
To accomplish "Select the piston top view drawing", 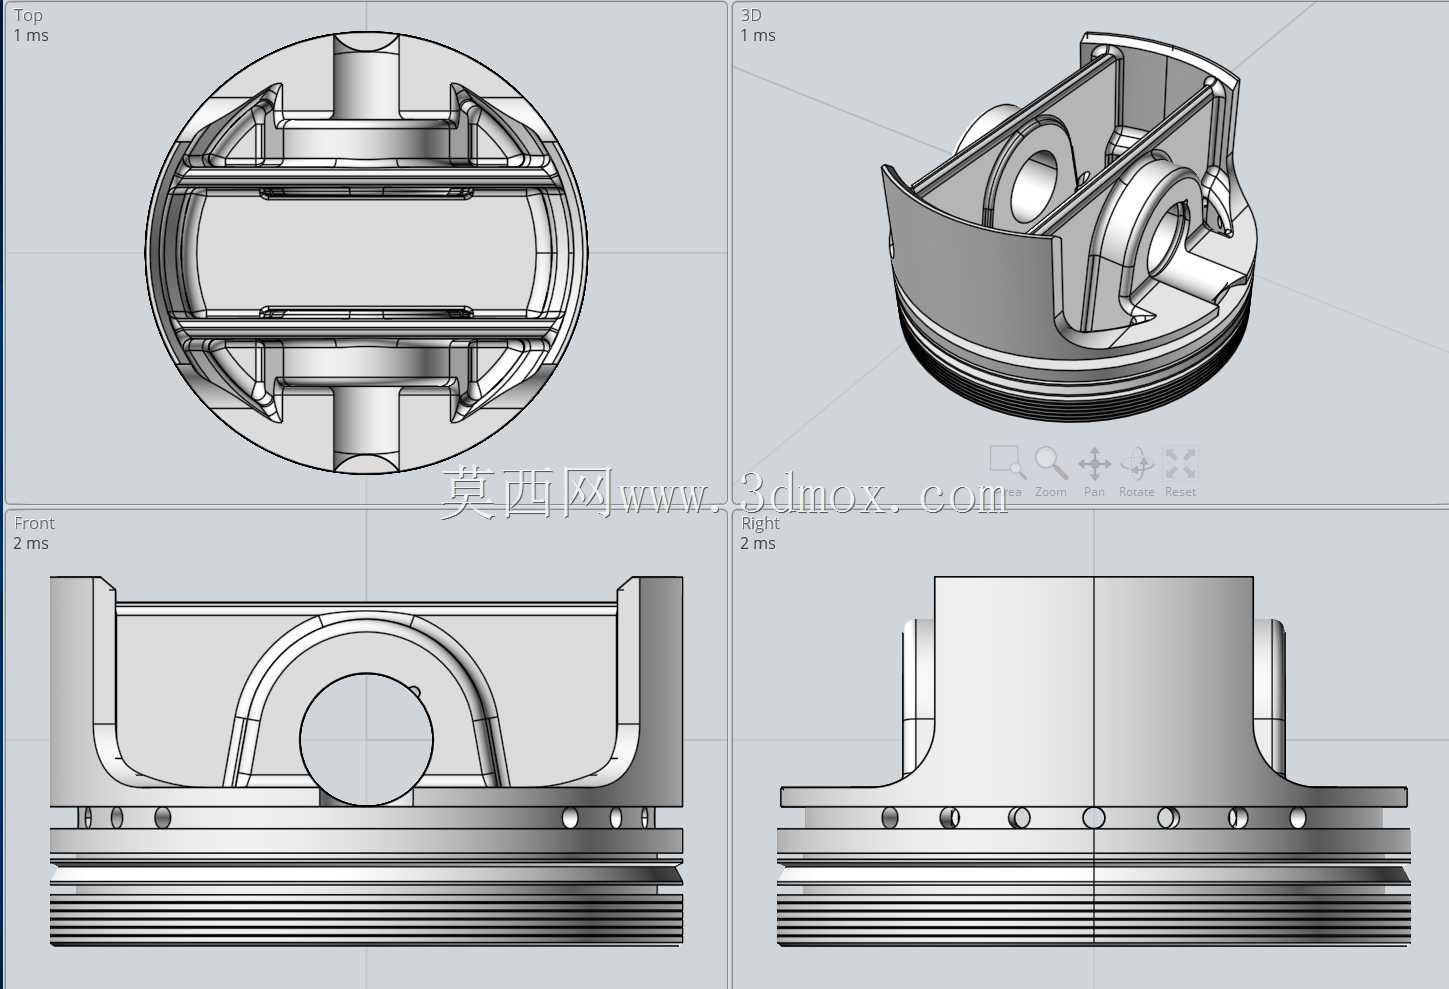I will pos(366,252).
